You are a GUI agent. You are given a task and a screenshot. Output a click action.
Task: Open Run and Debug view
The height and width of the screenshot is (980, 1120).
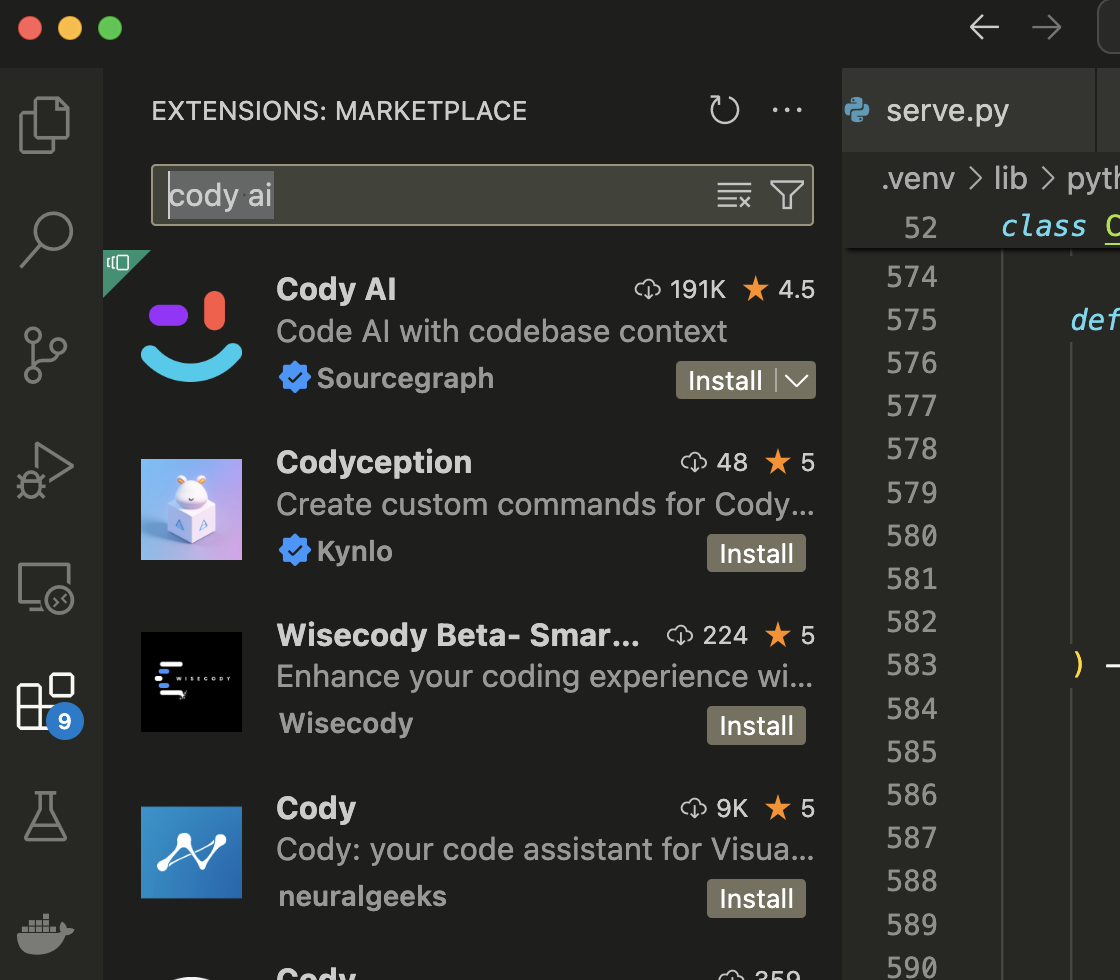click(x=45, y=470)
